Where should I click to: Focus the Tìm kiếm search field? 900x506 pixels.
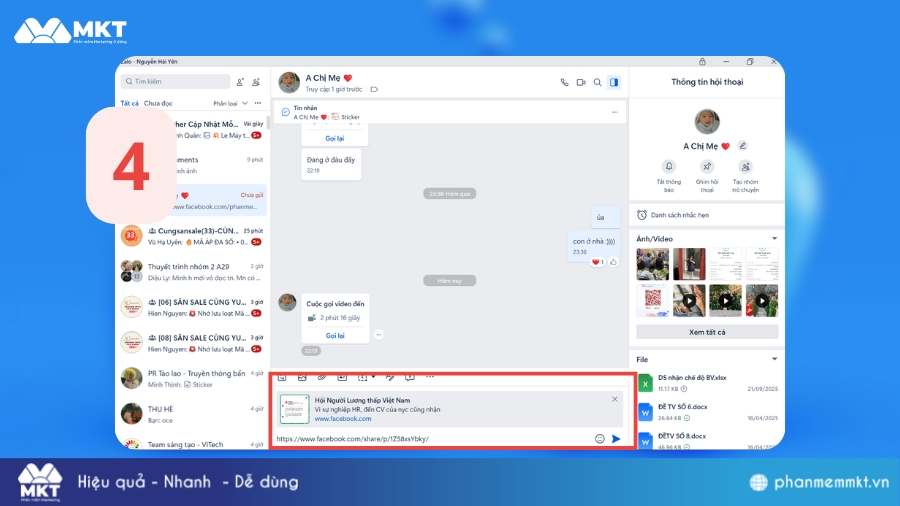tap(175, 81)
